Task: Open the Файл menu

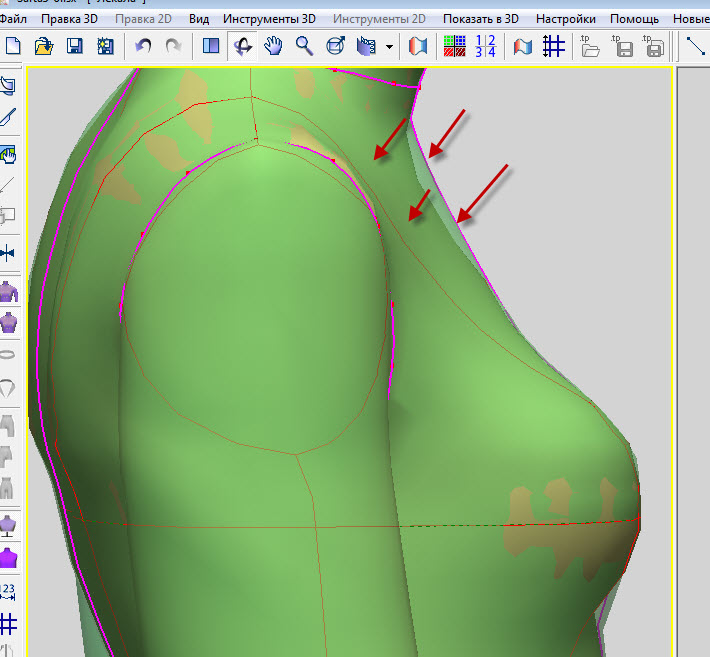Action: pos(14,19)
